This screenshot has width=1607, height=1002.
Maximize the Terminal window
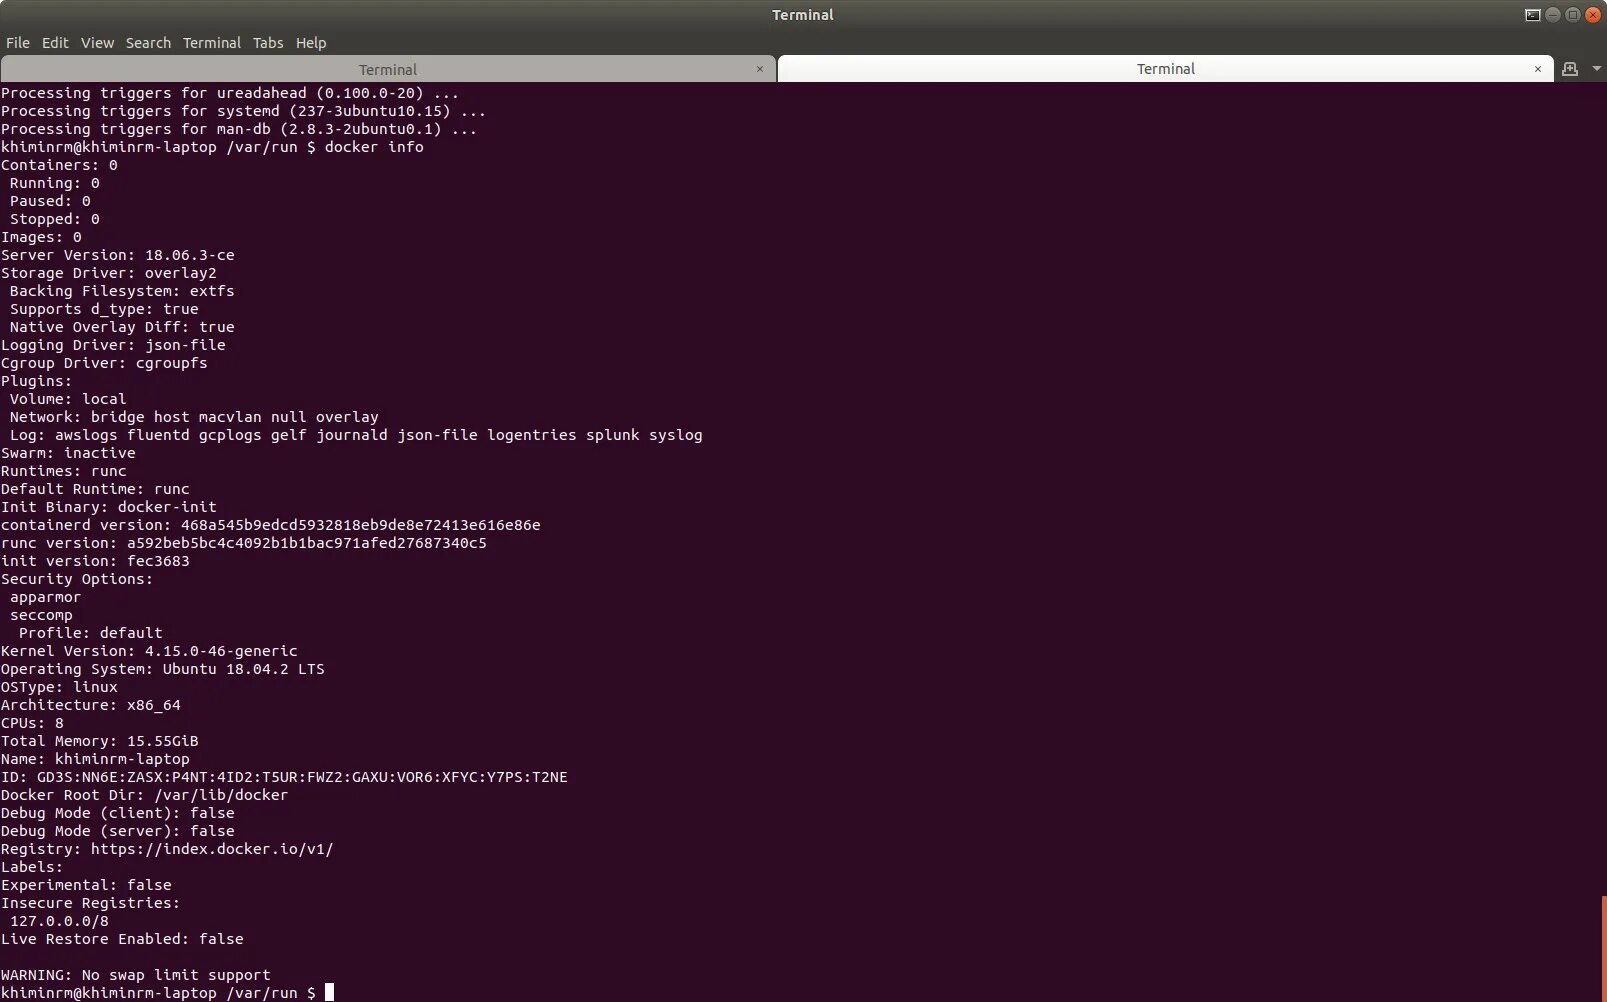click(x=1573, y=15)
